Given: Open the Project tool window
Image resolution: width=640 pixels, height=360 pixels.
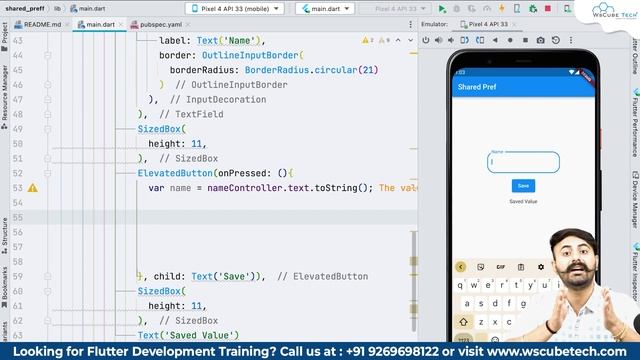Looking at the screenshot, I should [4, 36].
